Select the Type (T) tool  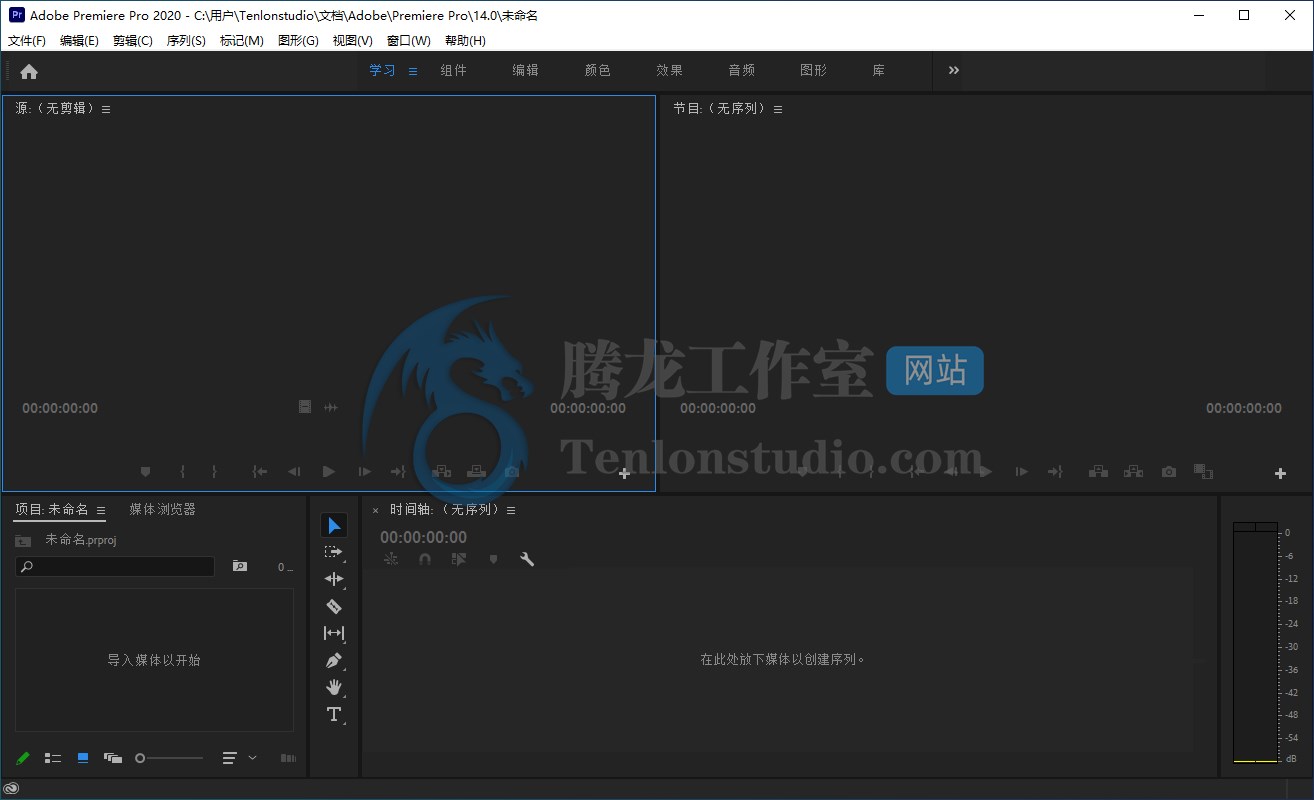pos(334,714)
